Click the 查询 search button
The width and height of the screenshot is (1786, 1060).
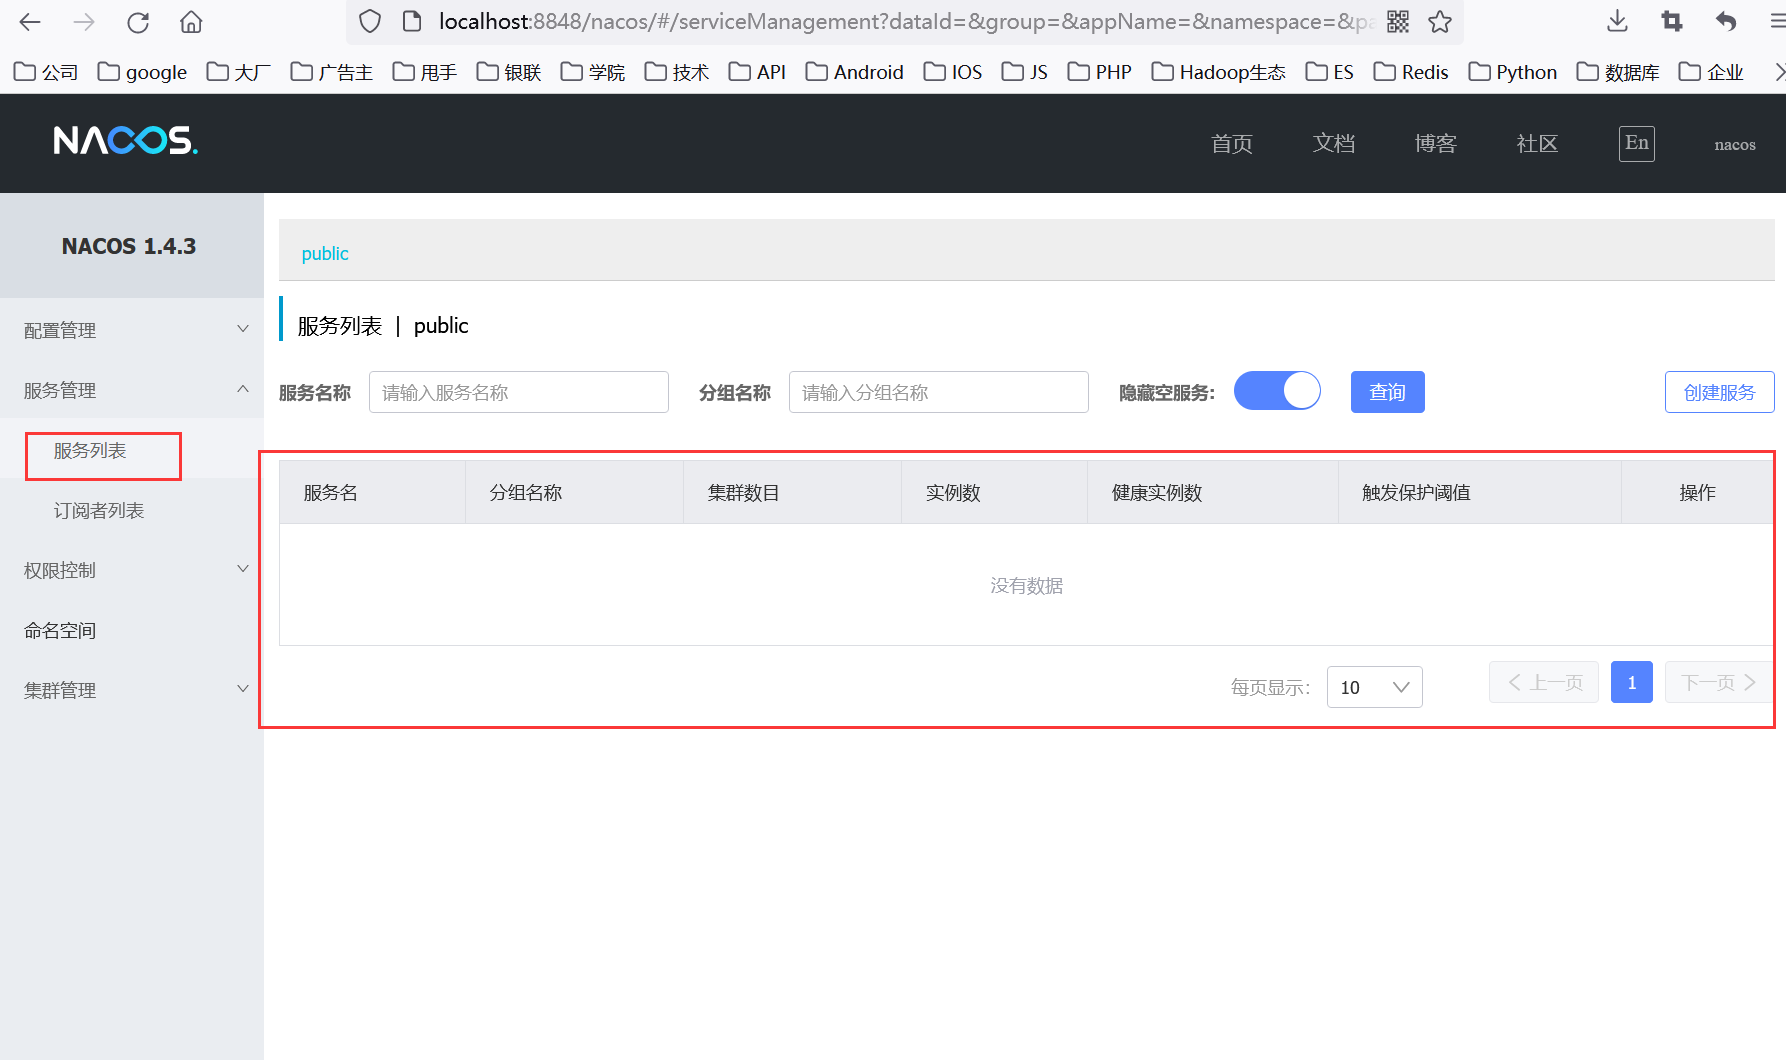click(x=1387, y=392)
